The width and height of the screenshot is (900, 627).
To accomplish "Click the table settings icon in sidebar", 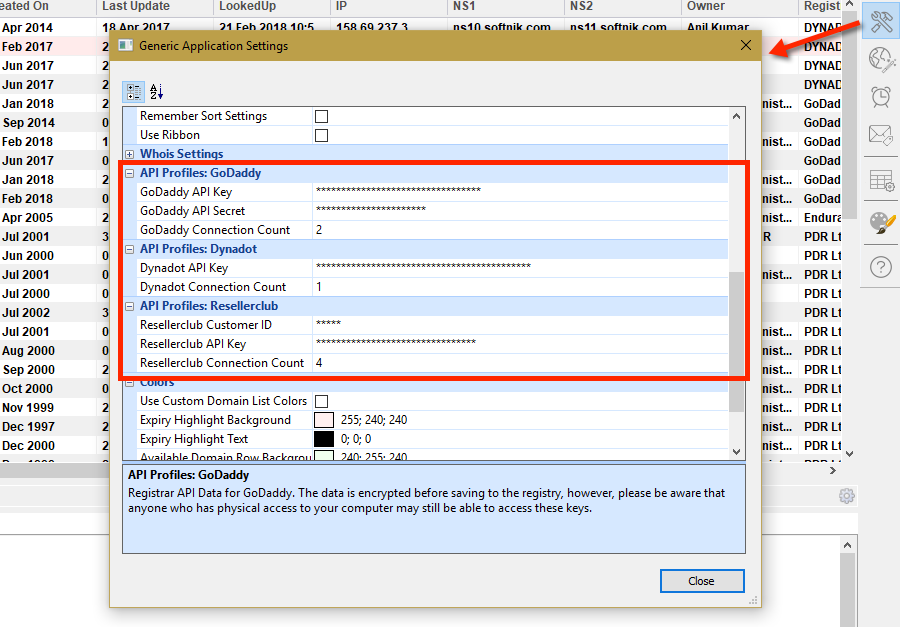I will (x=880, y=181).
